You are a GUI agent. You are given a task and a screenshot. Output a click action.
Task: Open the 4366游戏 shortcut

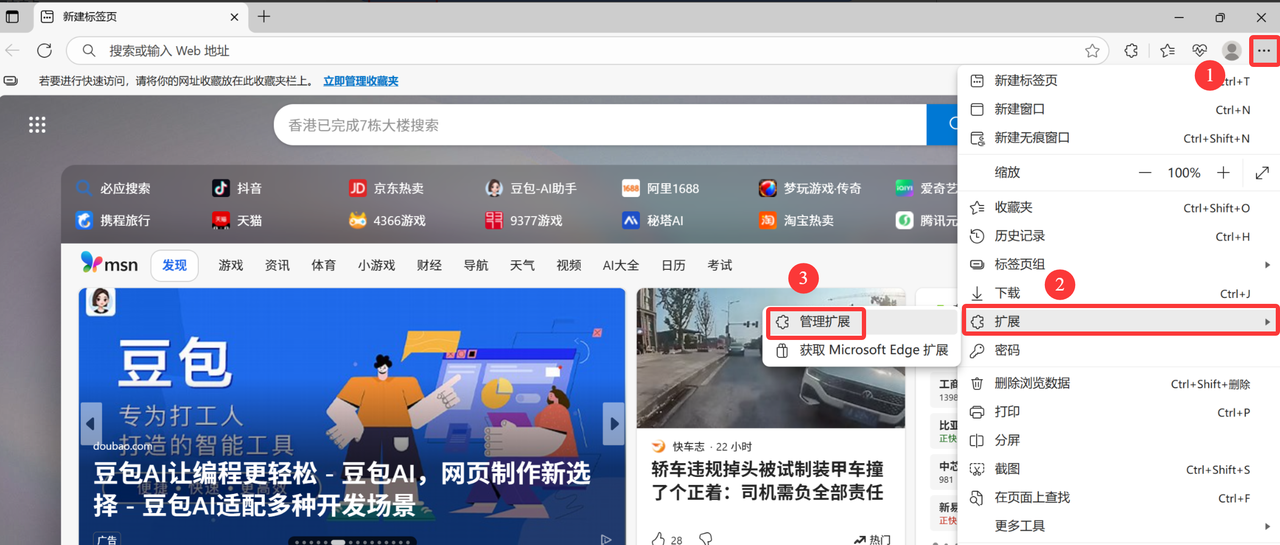click(x=386, y=220)
